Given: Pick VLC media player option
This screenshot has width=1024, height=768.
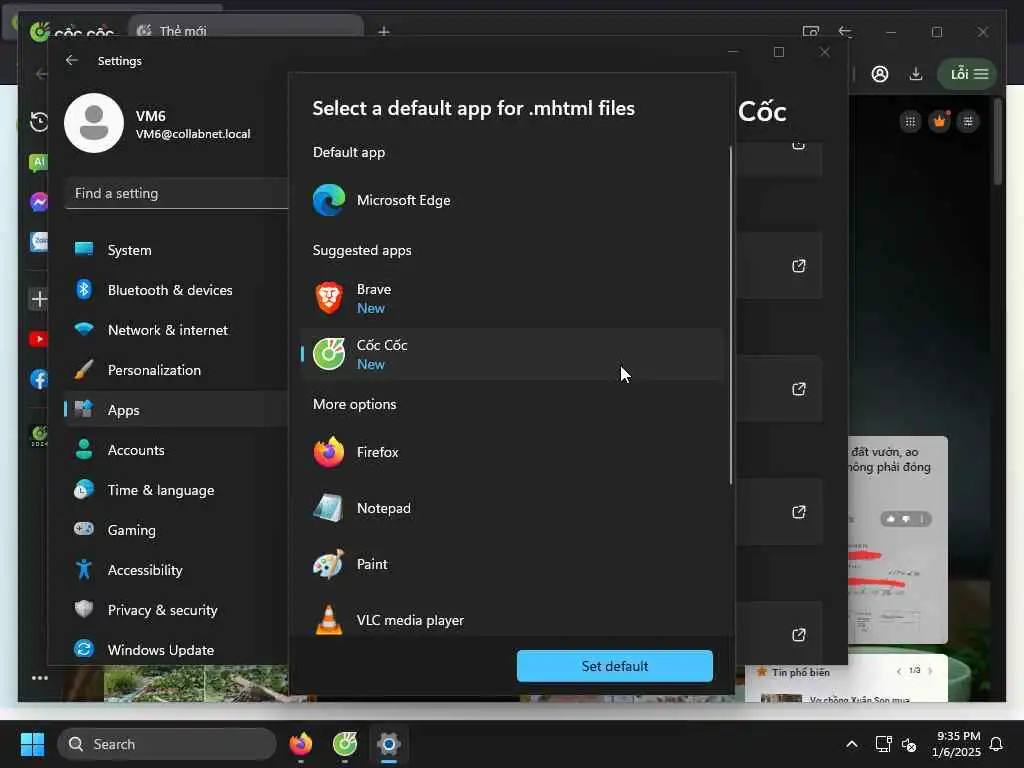Looking at the screenshot, I should pos(513,620).
